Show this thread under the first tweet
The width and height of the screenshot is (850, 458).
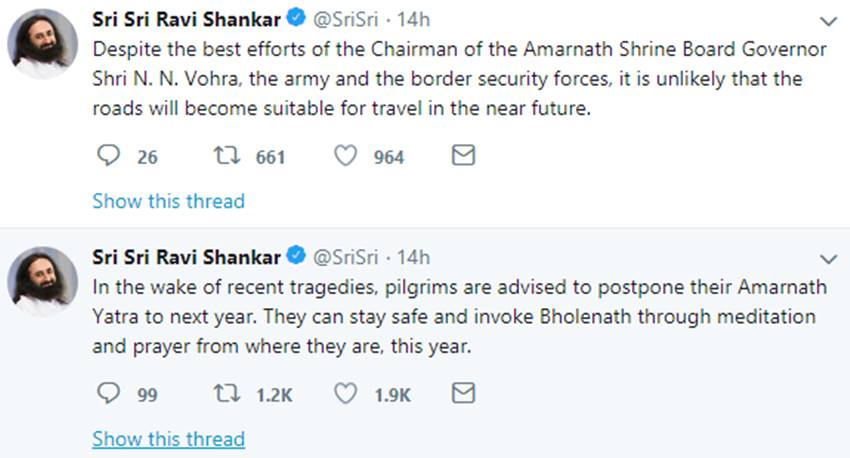[x=168, y=201]
